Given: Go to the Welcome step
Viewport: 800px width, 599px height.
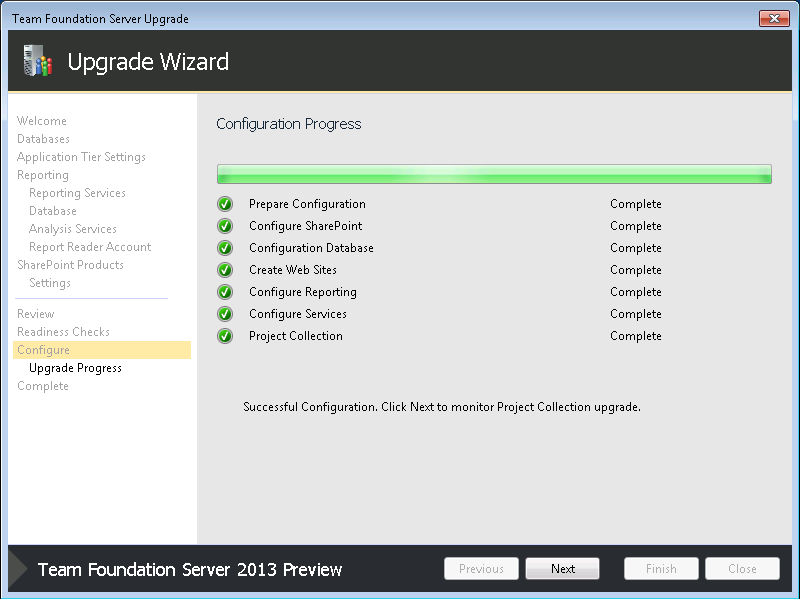Looking at the screenshot, I should (42, 121).
